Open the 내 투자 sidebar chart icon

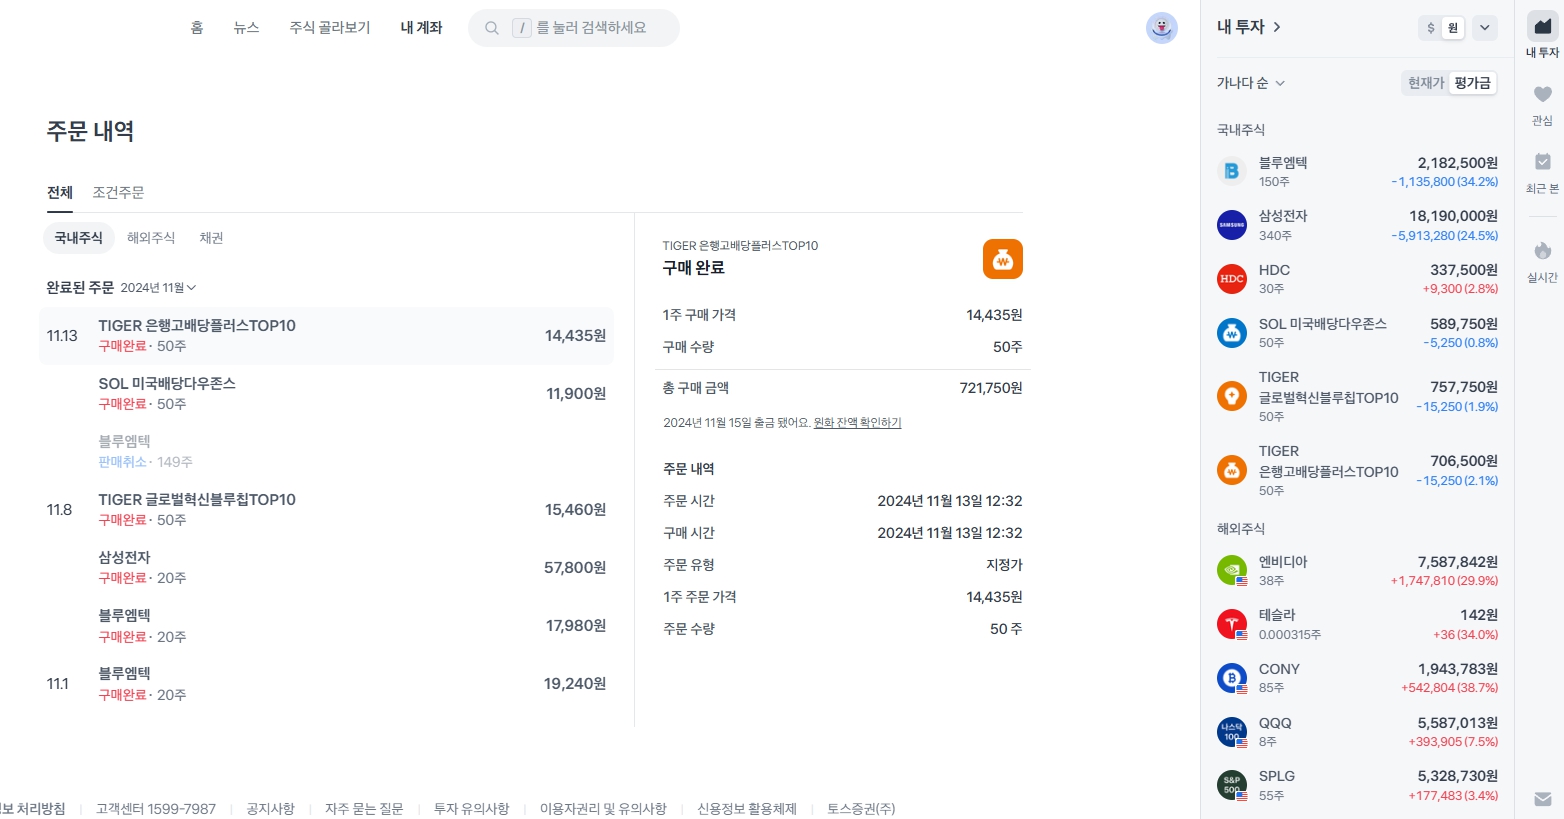(1543, 27)
